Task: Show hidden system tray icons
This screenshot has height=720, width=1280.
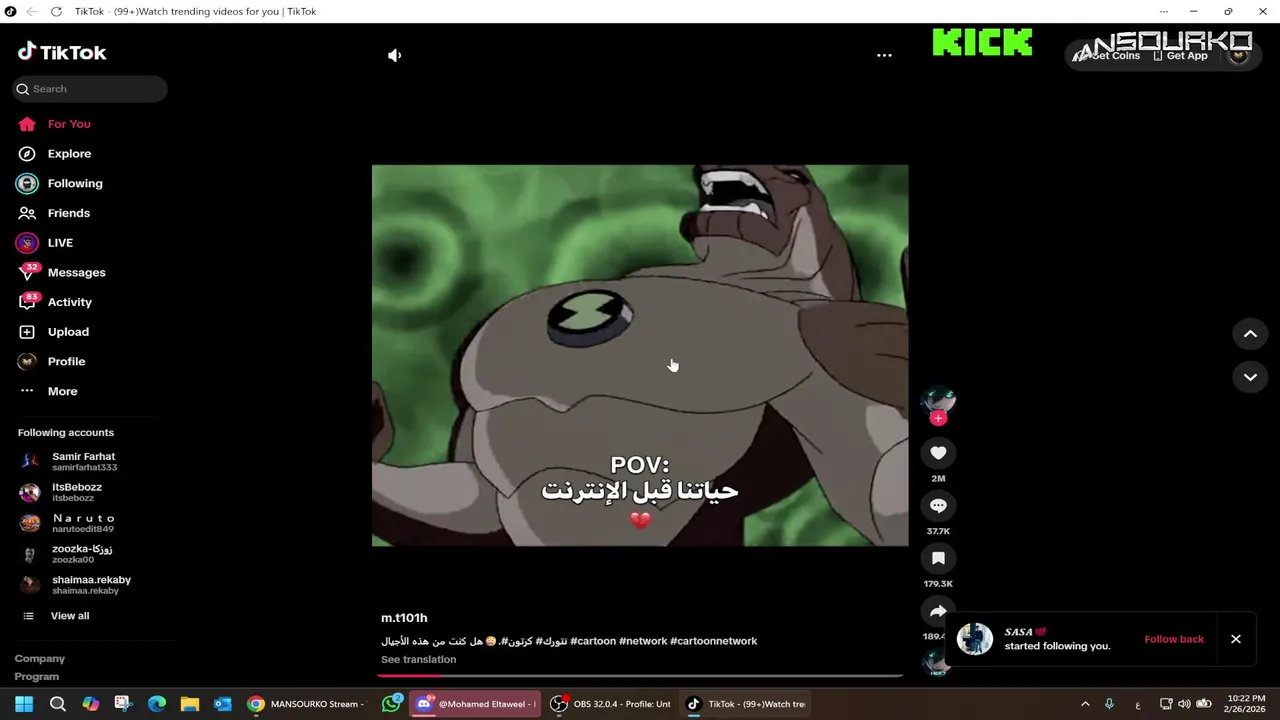Action: (1085, 704)
